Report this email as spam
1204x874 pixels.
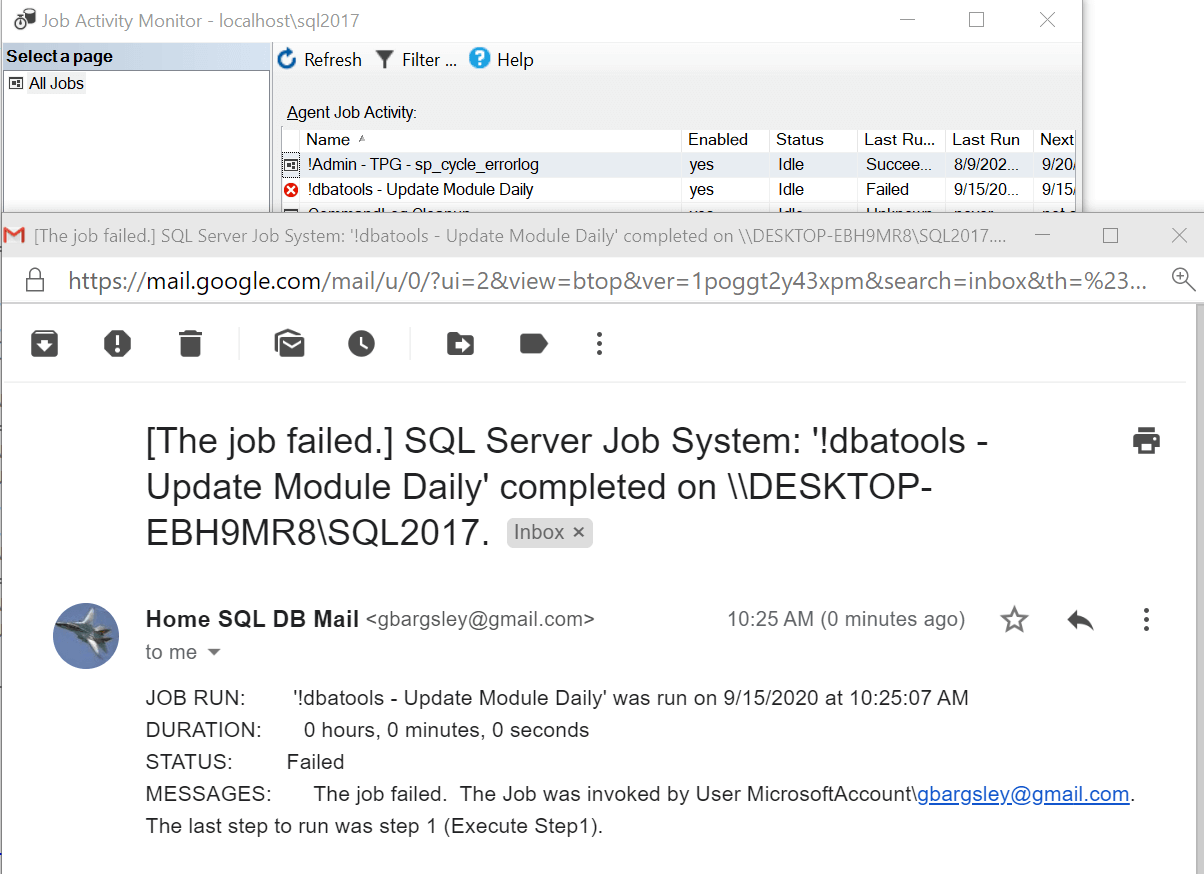pyautogui.click(x=118, y=344)
